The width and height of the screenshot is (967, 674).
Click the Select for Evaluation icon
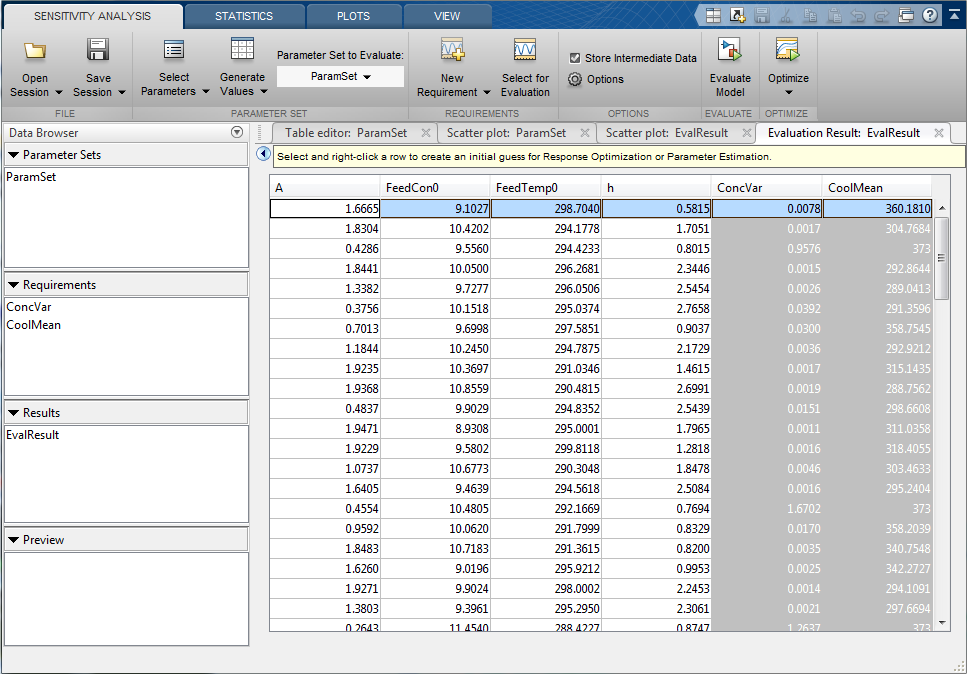coord(525,51)
